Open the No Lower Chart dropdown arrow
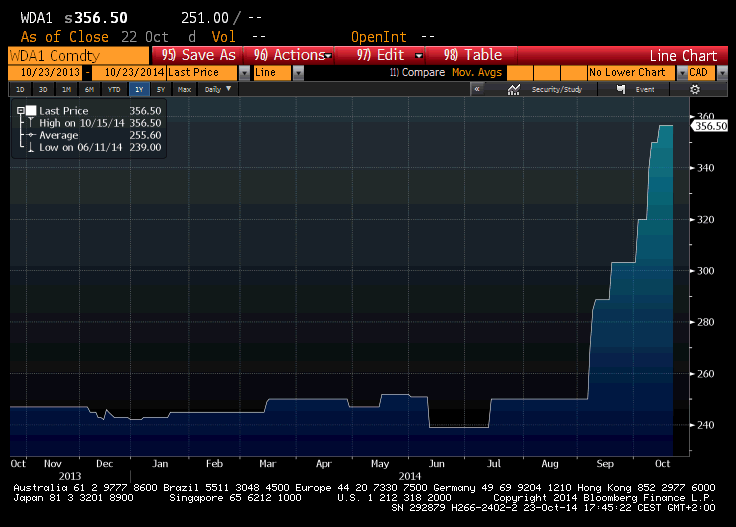The height and width of the screenshot is (527, 736). (x=682, y=73)
